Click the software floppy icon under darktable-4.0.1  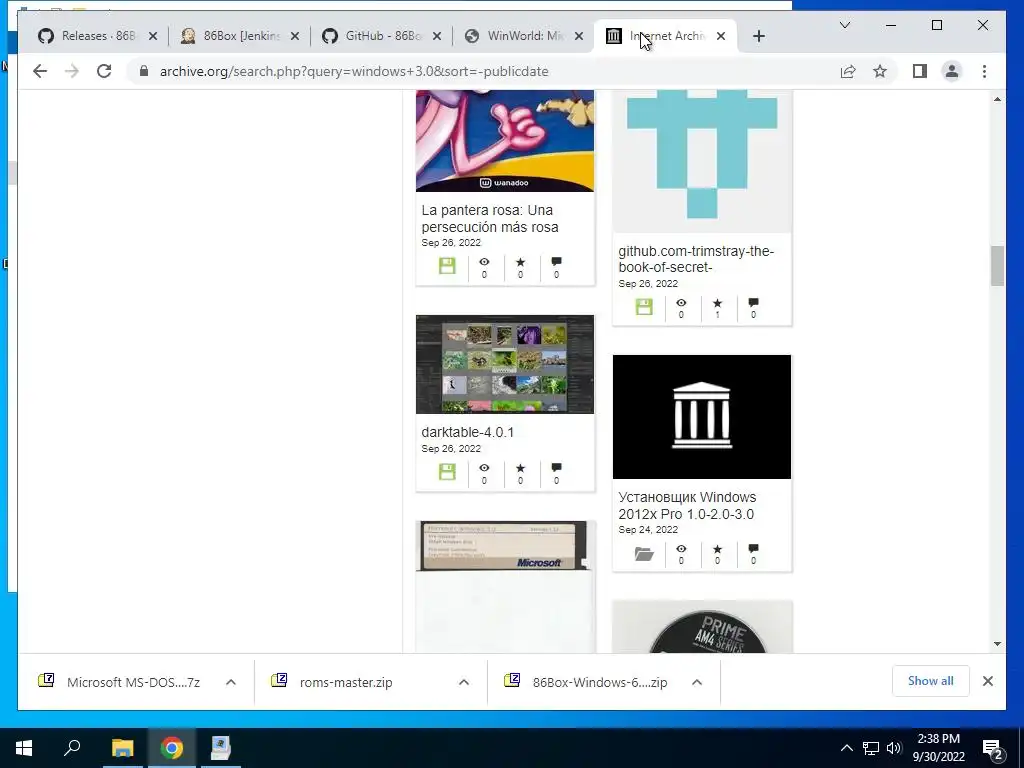[447, 472]
